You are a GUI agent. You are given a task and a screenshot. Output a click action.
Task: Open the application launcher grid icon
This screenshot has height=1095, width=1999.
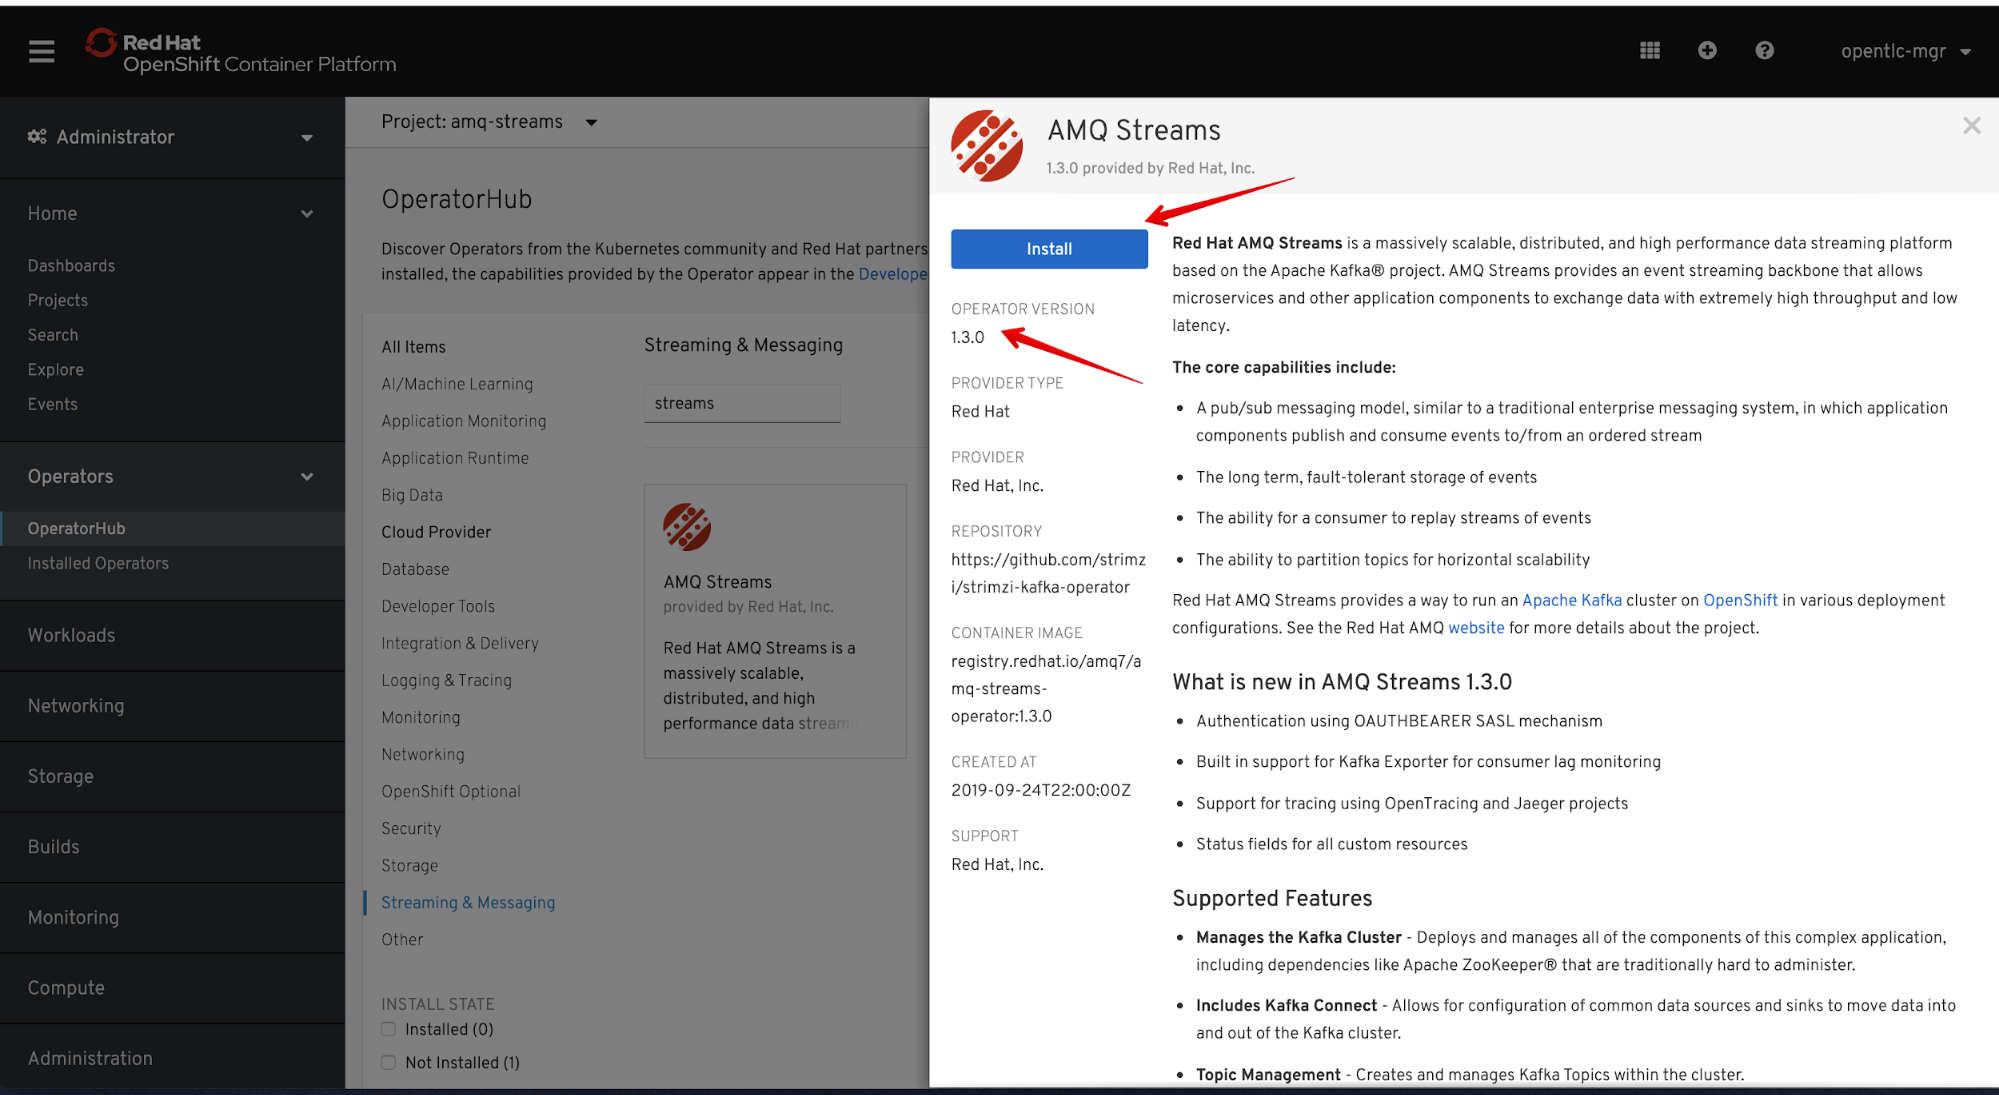[1650, 51]
